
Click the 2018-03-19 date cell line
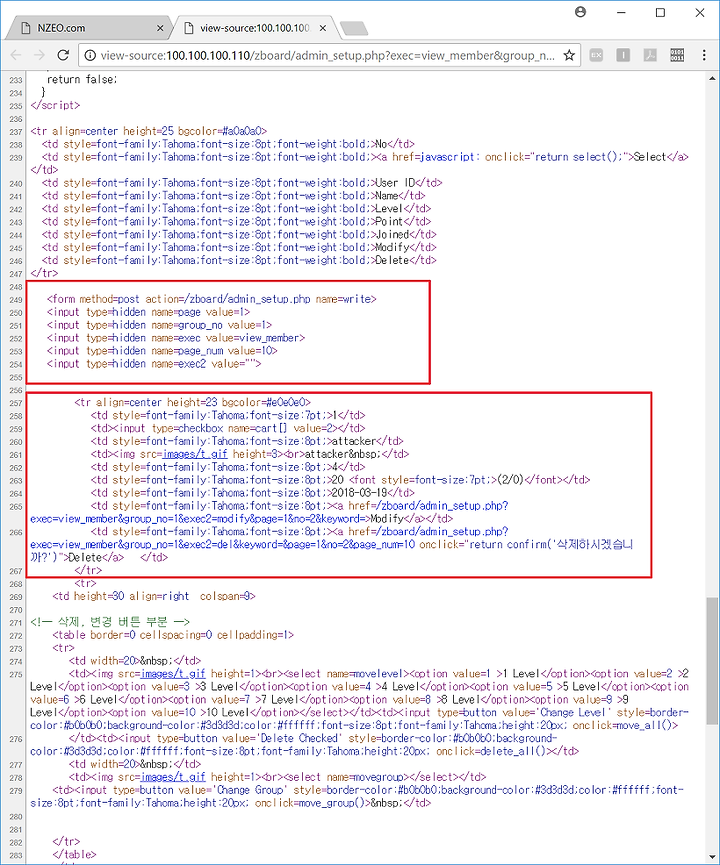click(252, 493)
